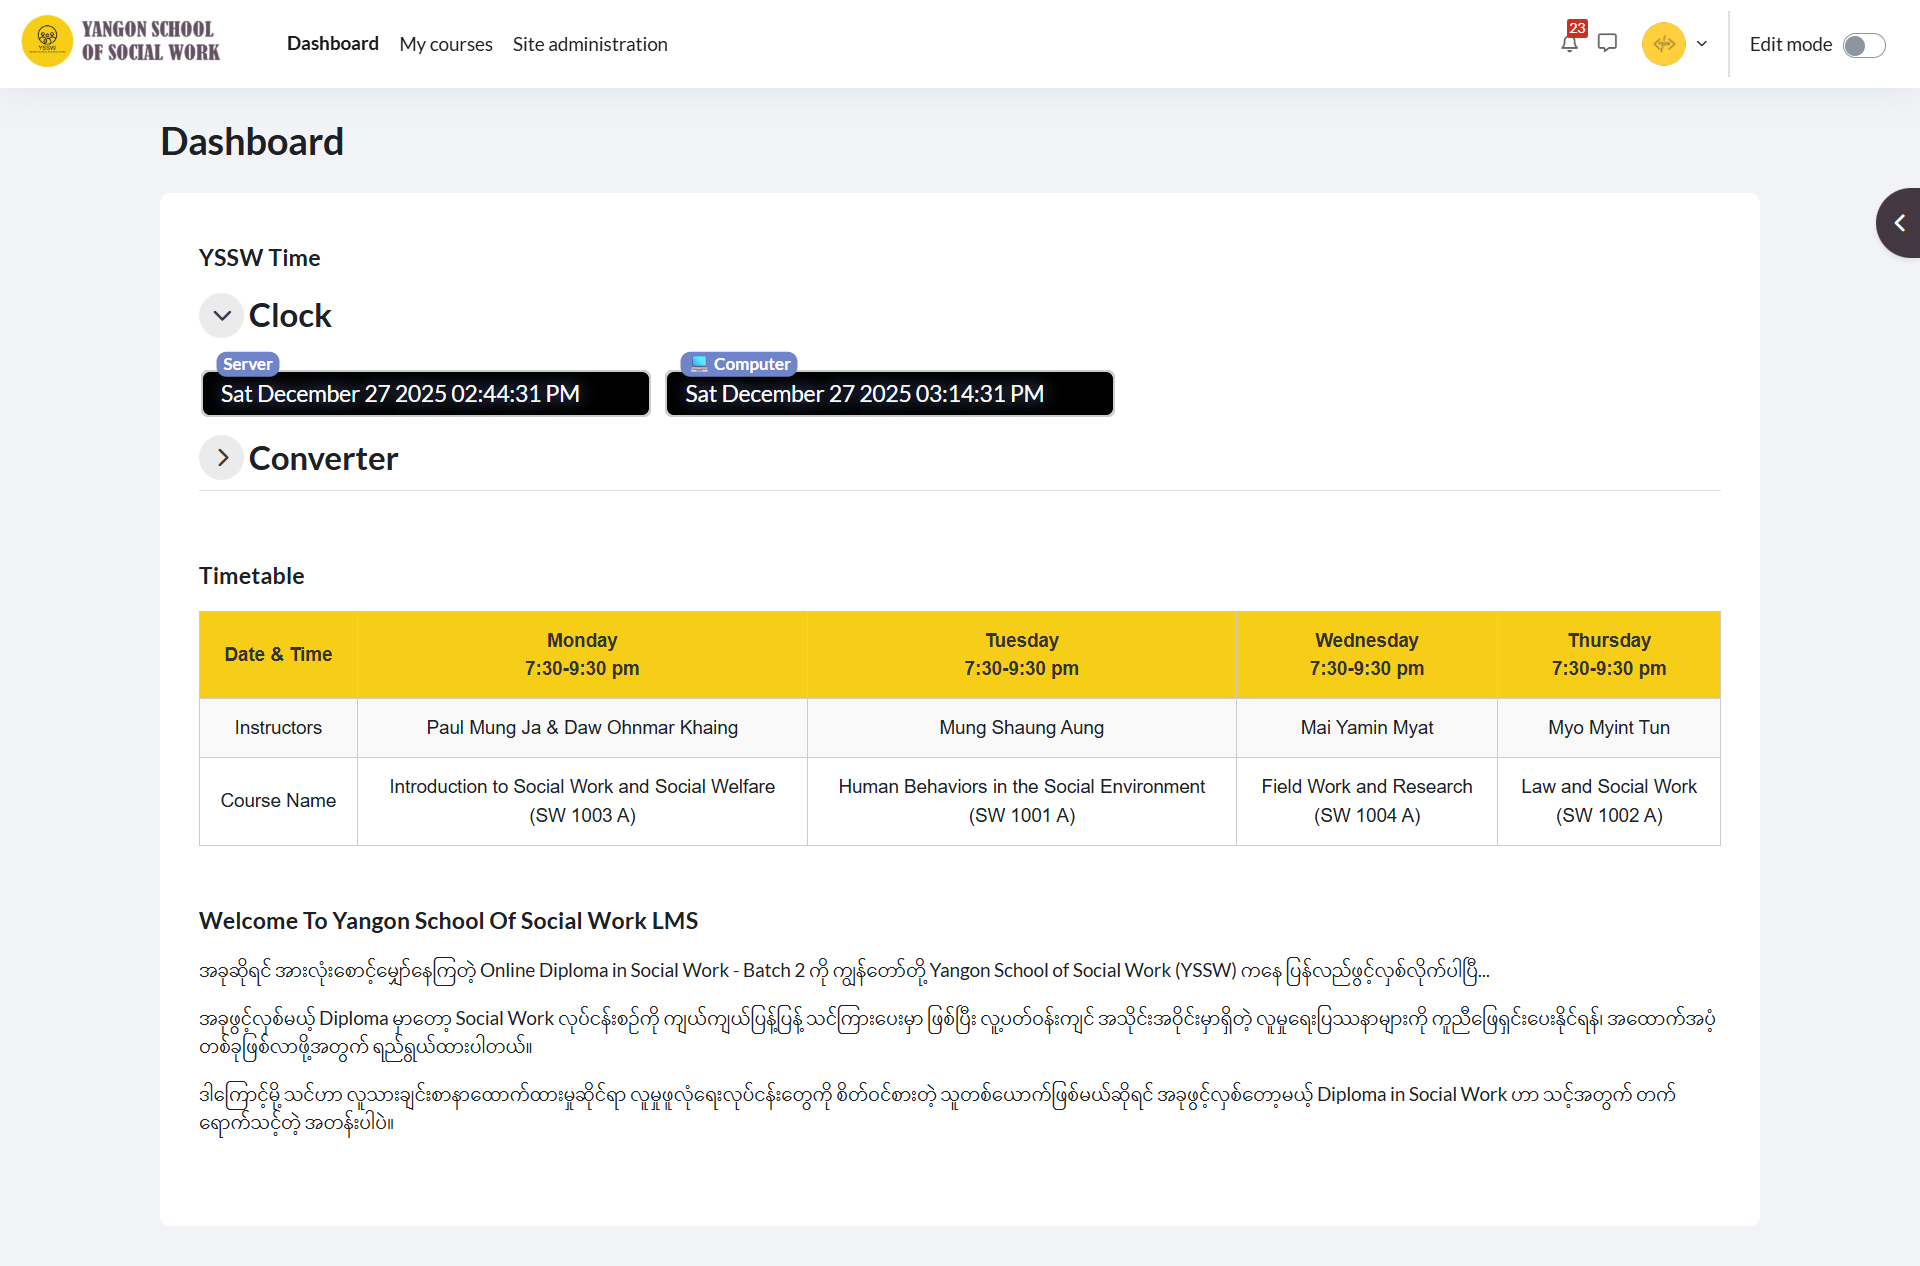Open user menu dropdown arrow
This screenshot has width=1920, height=1266.
point(1702,44)
